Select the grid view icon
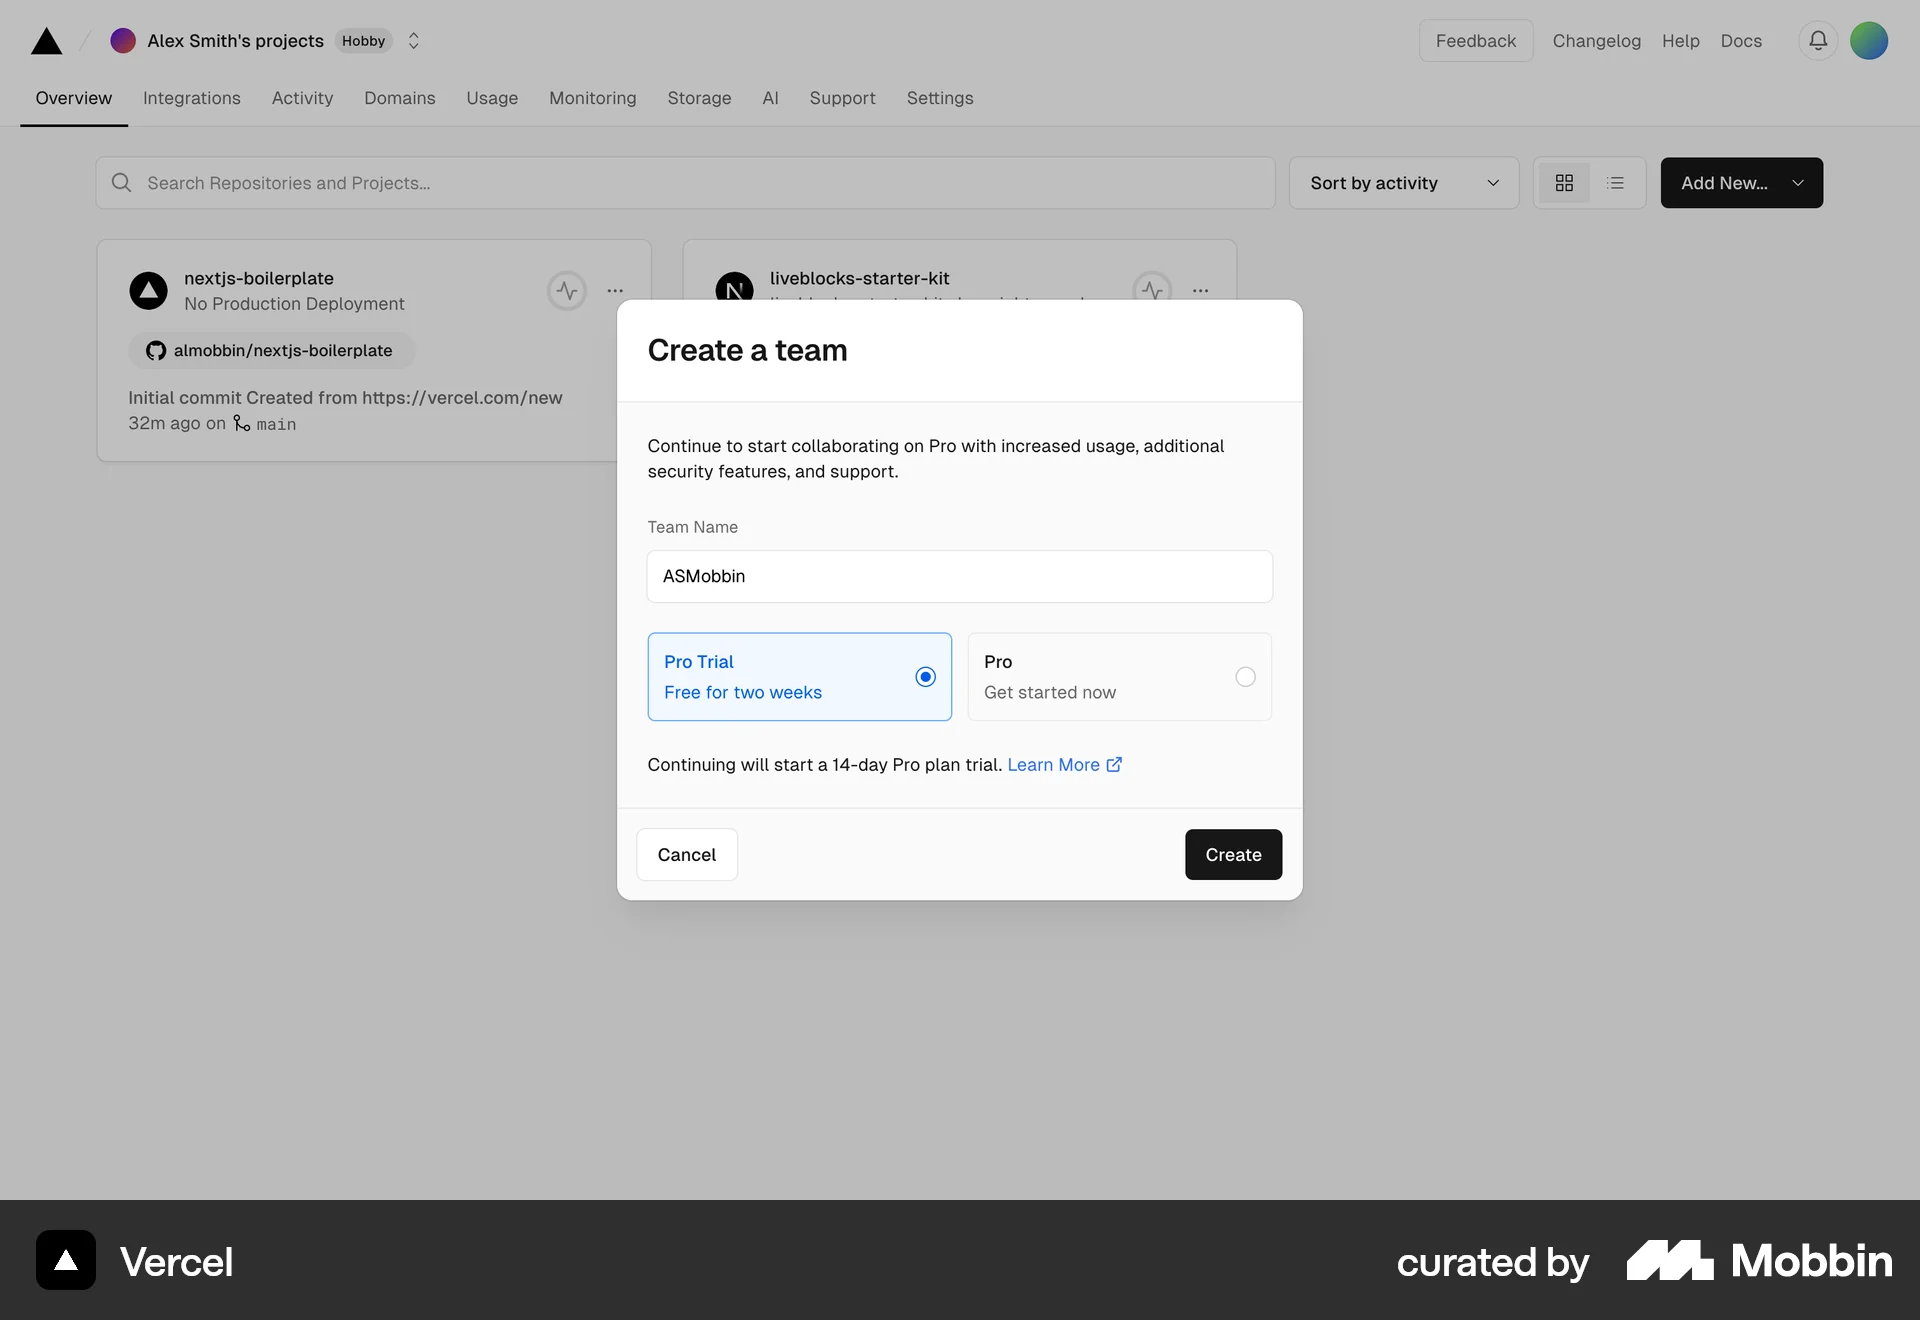The image size is (1920, 1320). (1565, 182)
